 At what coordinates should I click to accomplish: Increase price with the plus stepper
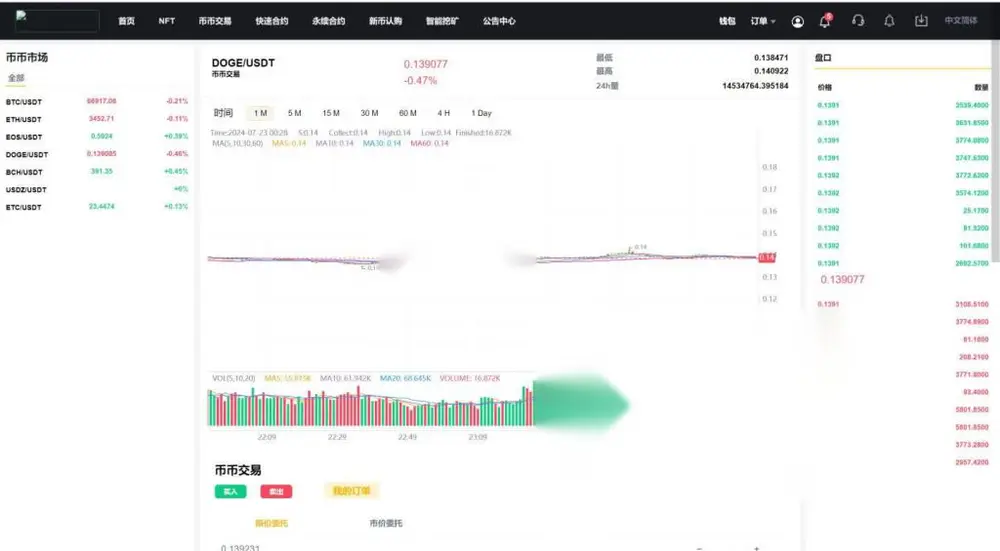[x=756, y=548]
